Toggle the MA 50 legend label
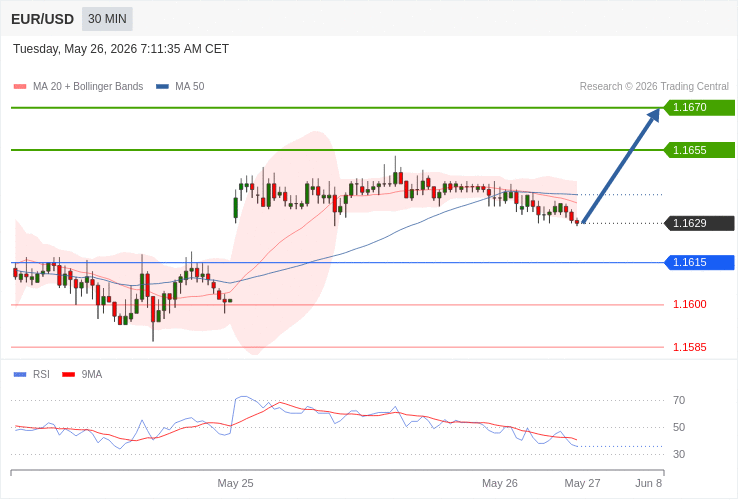The width and height of the screenshot is (738, 500). coord(190,87)
